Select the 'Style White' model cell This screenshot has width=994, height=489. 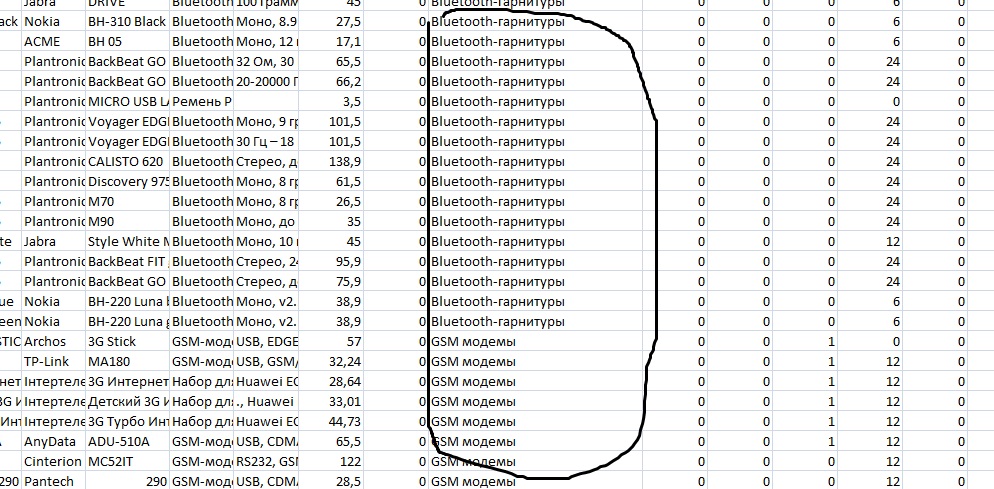pos(127,242)
